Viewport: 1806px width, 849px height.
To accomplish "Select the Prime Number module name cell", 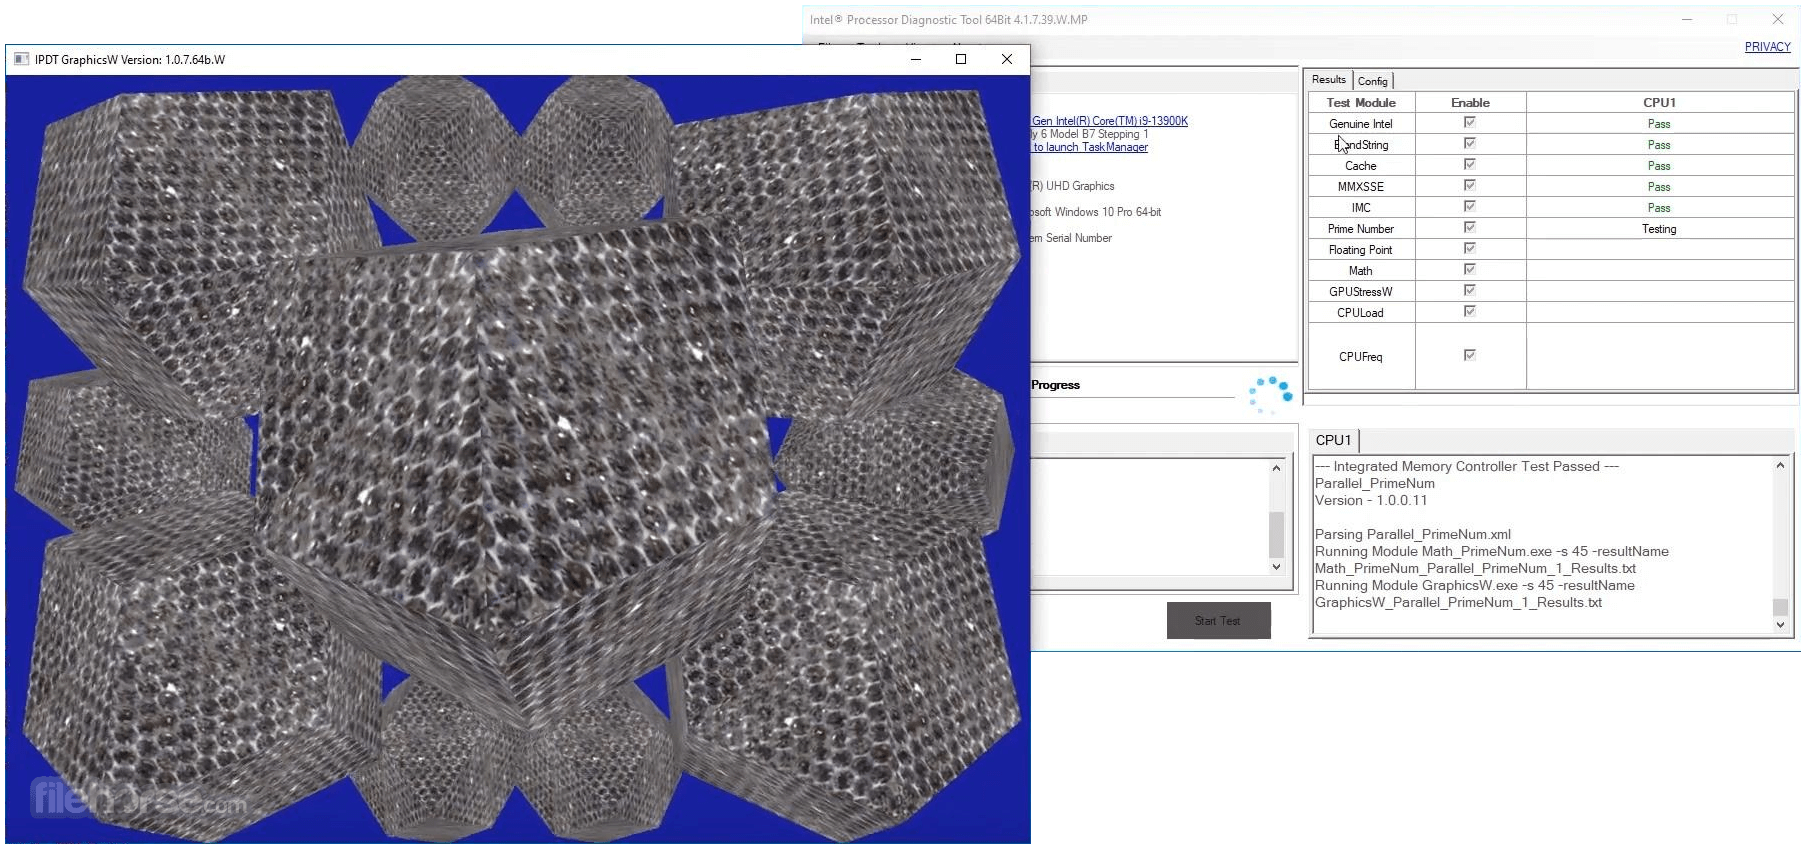I will [x=1361, y=229].
